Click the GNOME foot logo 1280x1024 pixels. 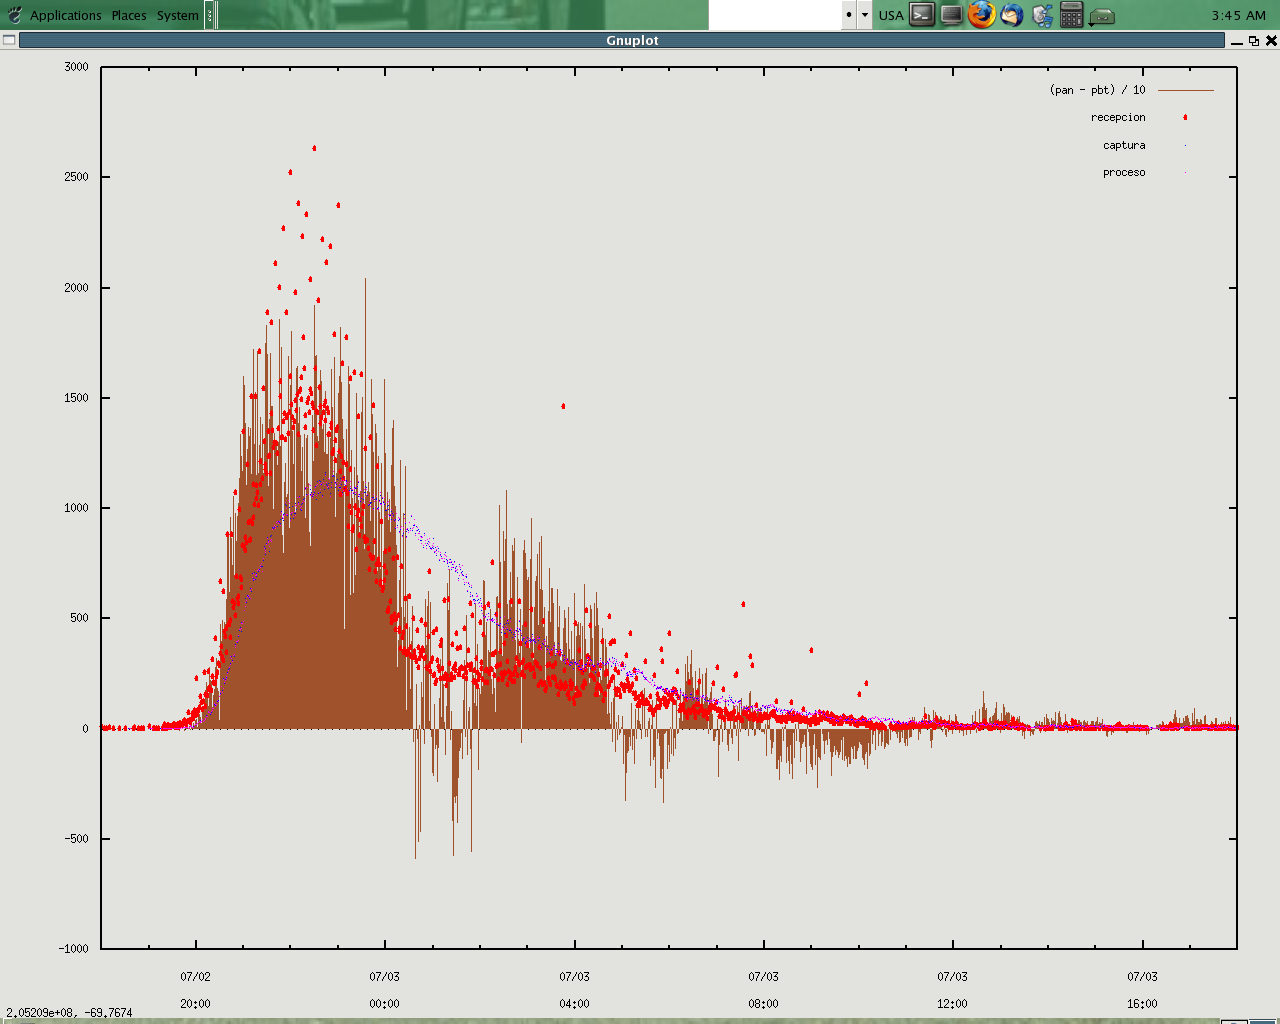14,15
